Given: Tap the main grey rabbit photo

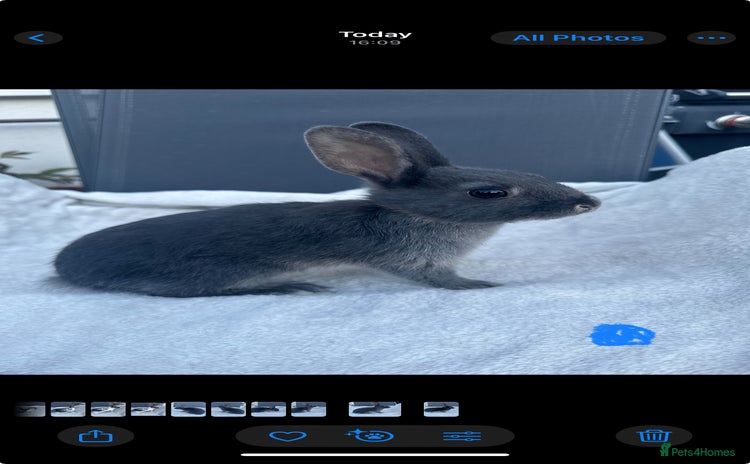Looking at the screenshot, I should (330, 220).
